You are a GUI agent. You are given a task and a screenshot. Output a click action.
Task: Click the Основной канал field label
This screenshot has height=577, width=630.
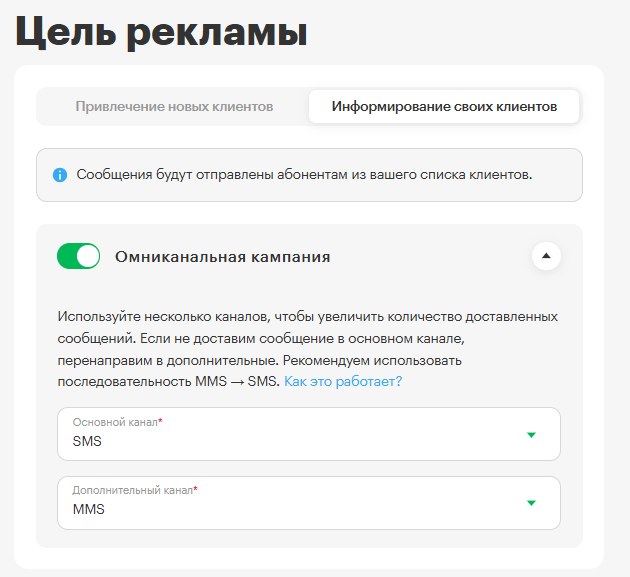(114, 423)
